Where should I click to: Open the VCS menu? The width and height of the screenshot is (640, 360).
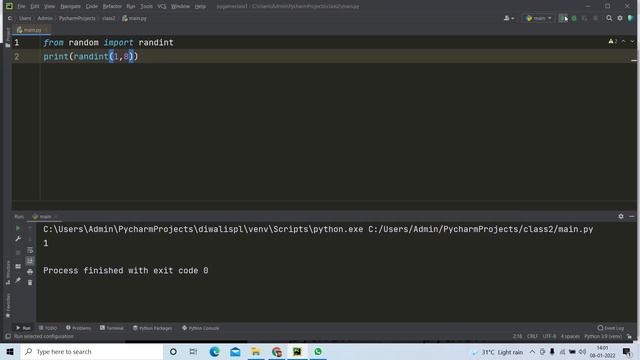click(x=162, y=7)
